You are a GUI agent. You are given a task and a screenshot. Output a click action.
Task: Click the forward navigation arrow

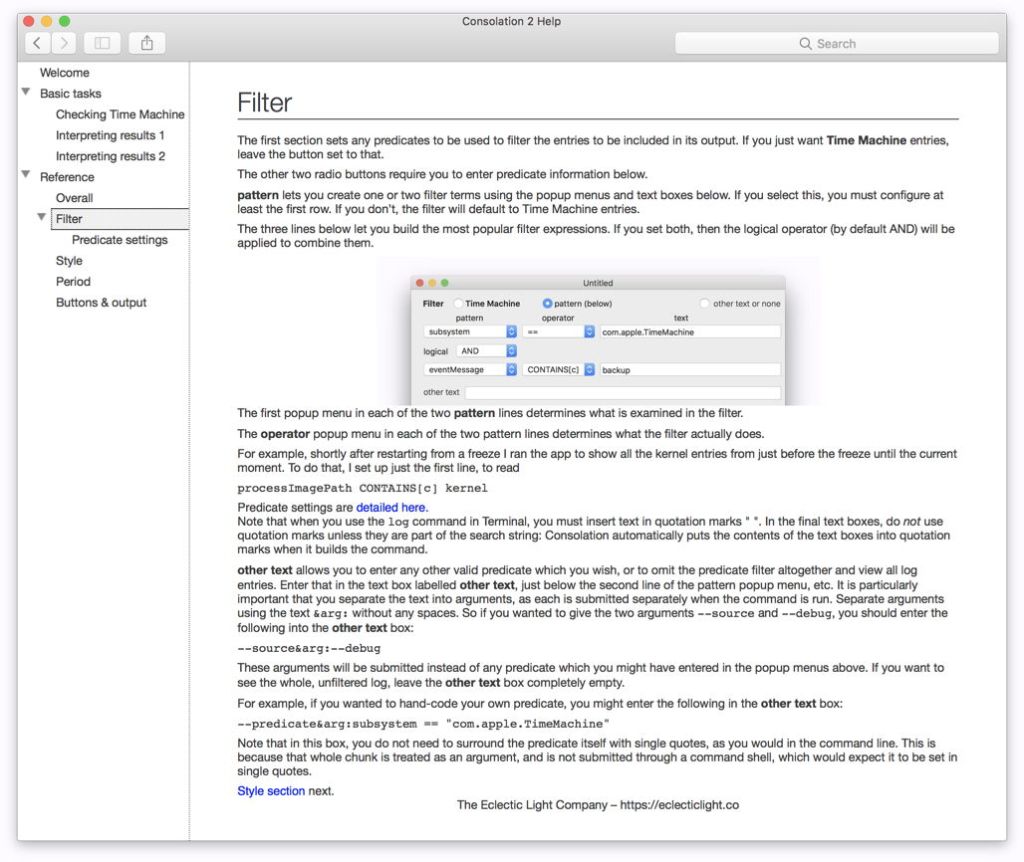point(64,43)
